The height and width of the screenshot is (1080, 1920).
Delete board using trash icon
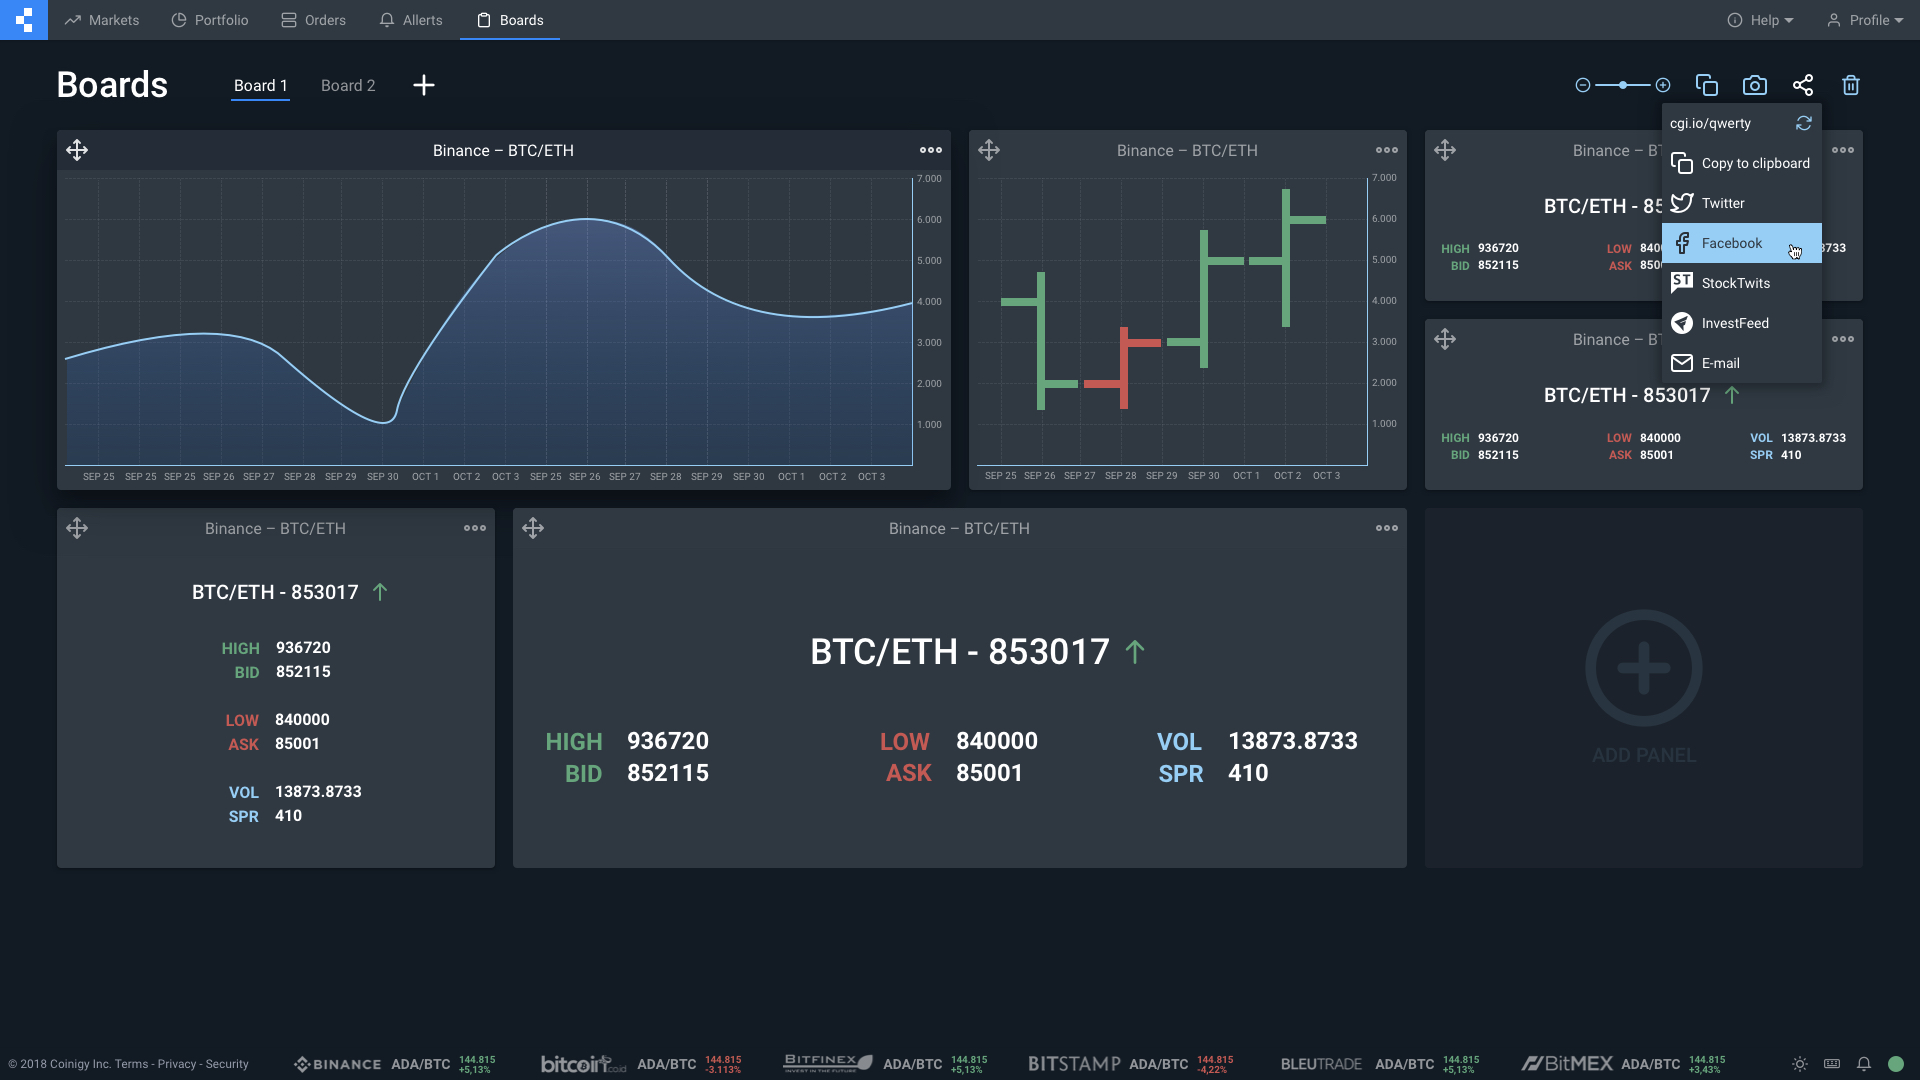[x=1850, y=85]
